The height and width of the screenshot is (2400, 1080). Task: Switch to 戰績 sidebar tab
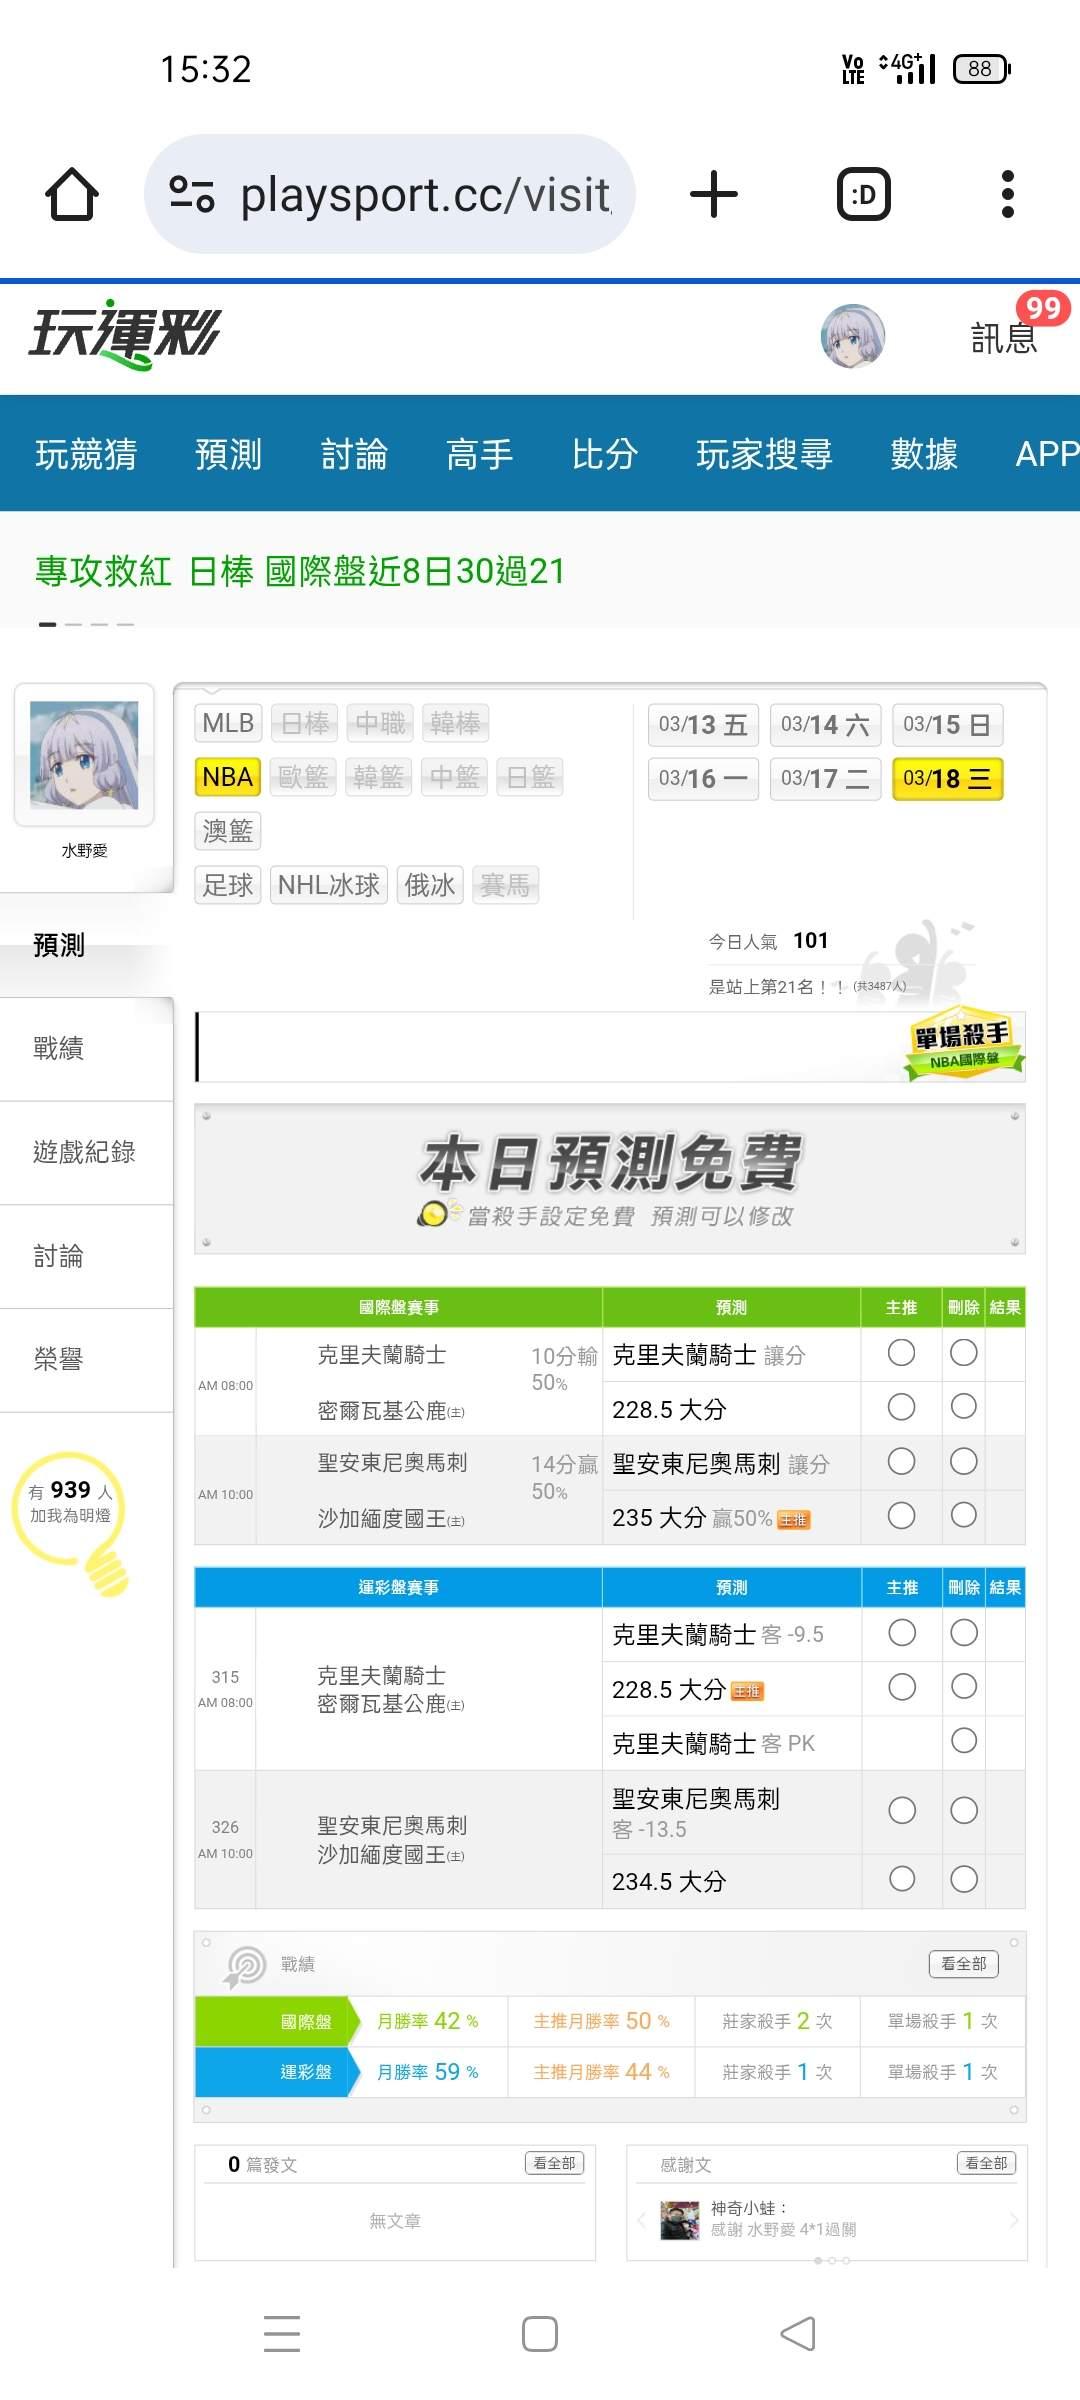[86, 1049]
